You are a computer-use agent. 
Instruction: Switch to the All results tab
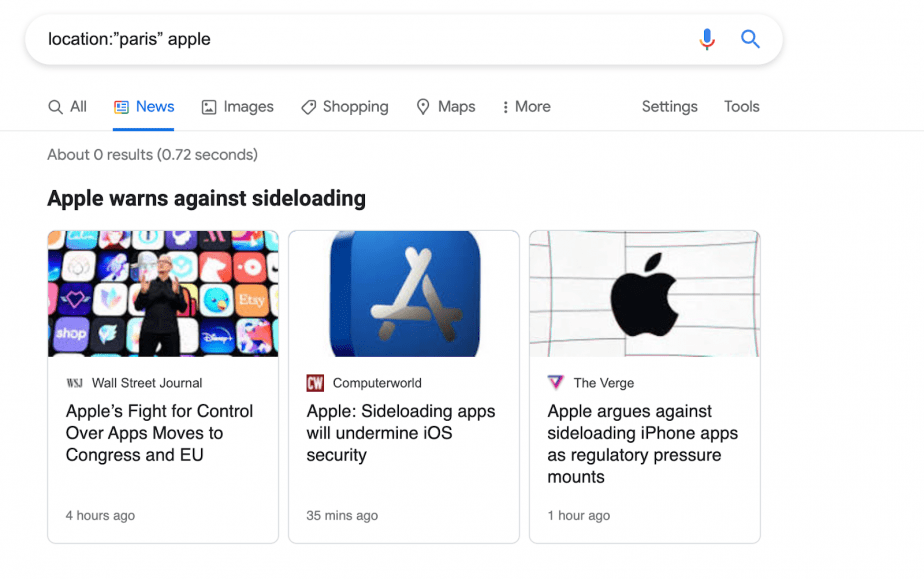[x=67, y=107]
